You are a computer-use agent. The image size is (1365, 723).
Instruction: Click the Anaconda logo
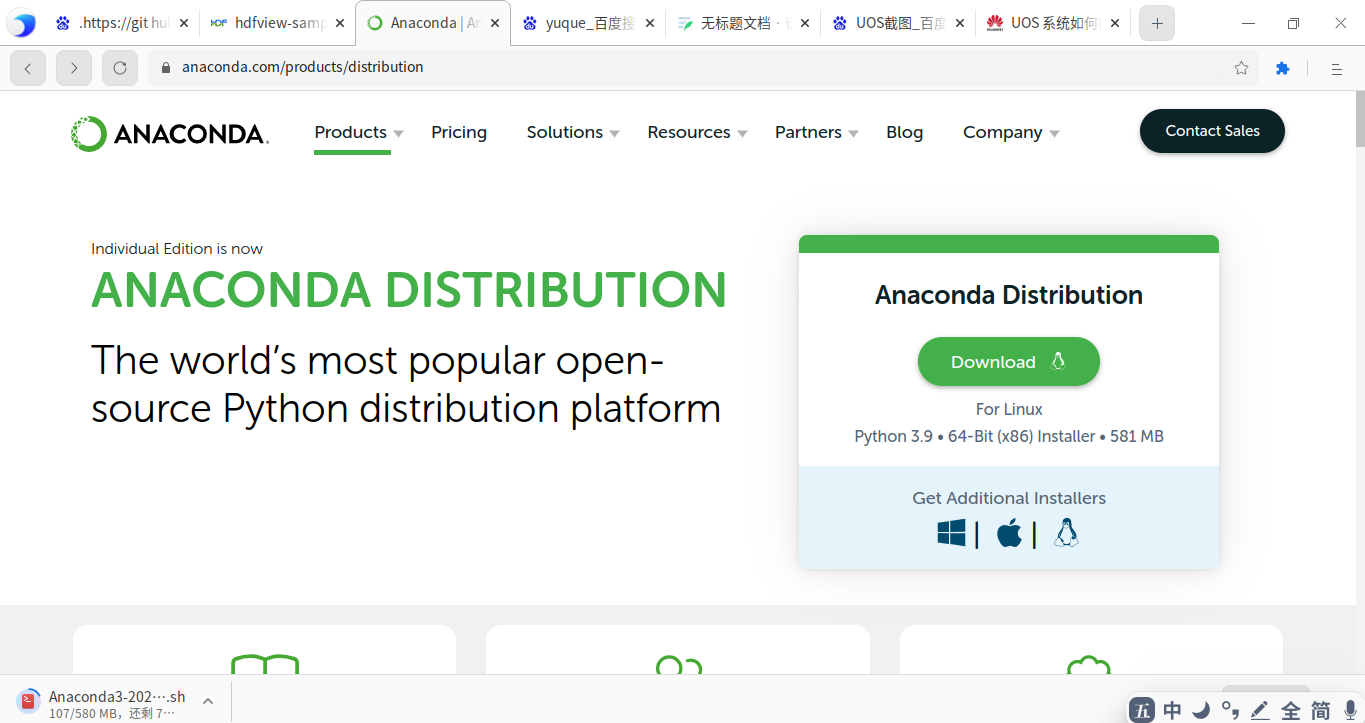coord(169,134)
